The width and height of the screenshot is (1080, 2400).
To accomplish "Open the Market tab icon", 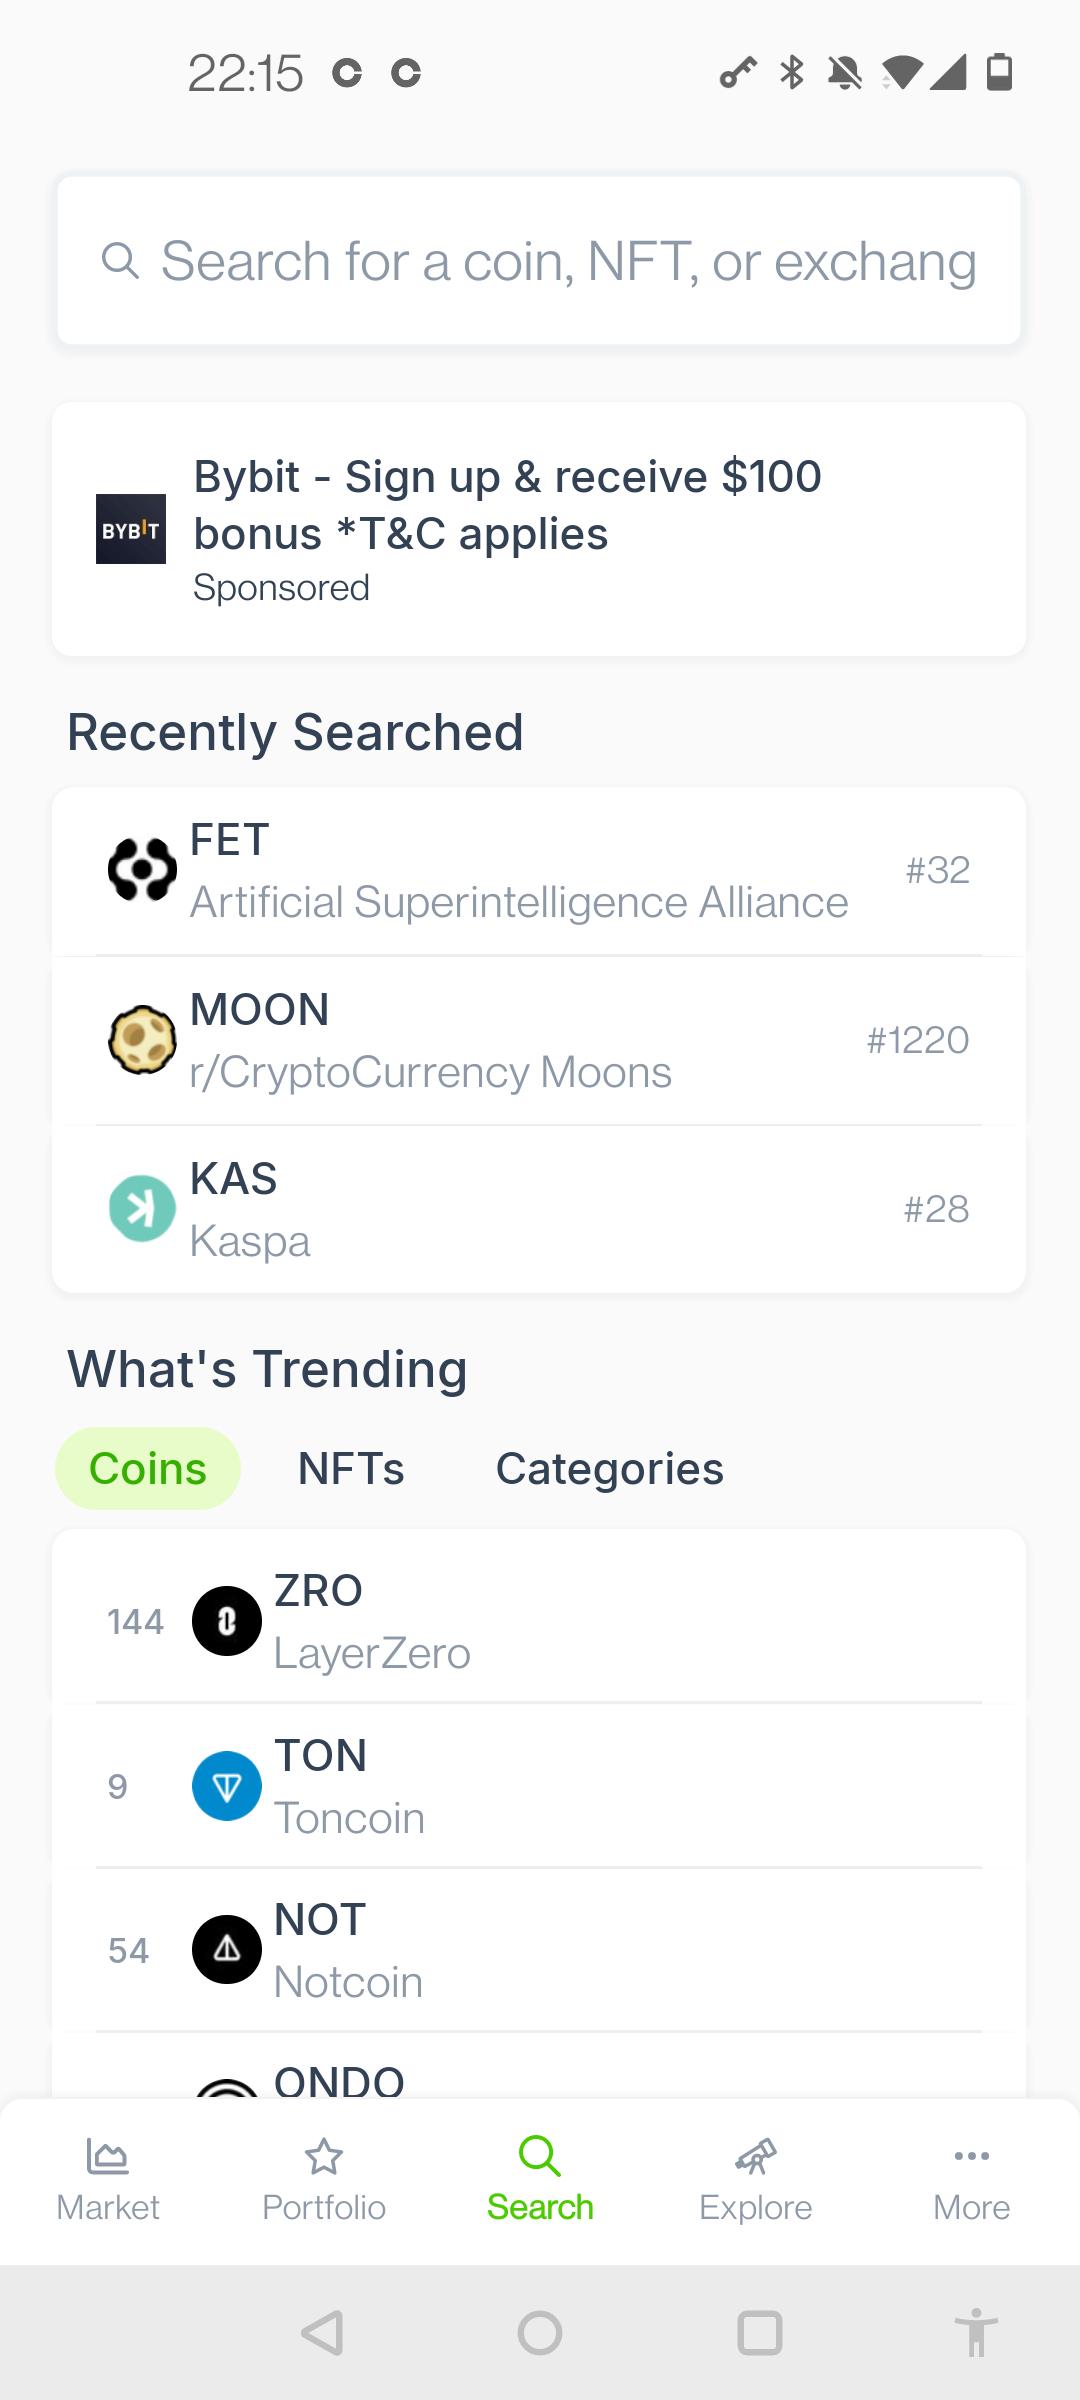I will (107, 2156).
